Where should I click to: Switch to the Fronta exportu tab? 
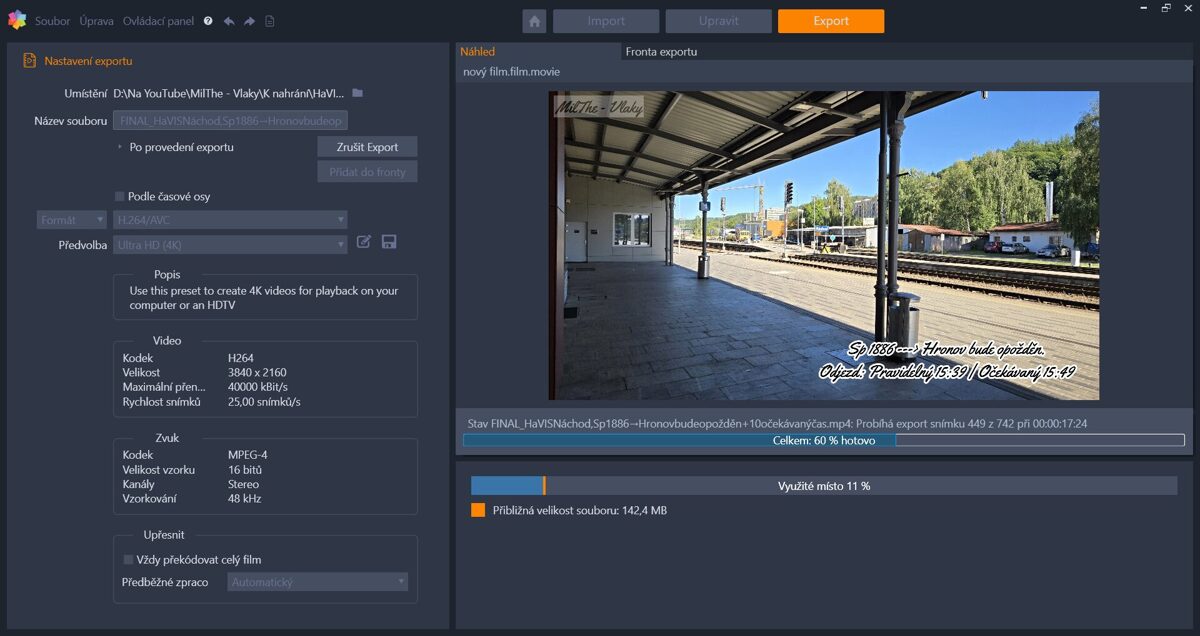click(x=661, y=52)
